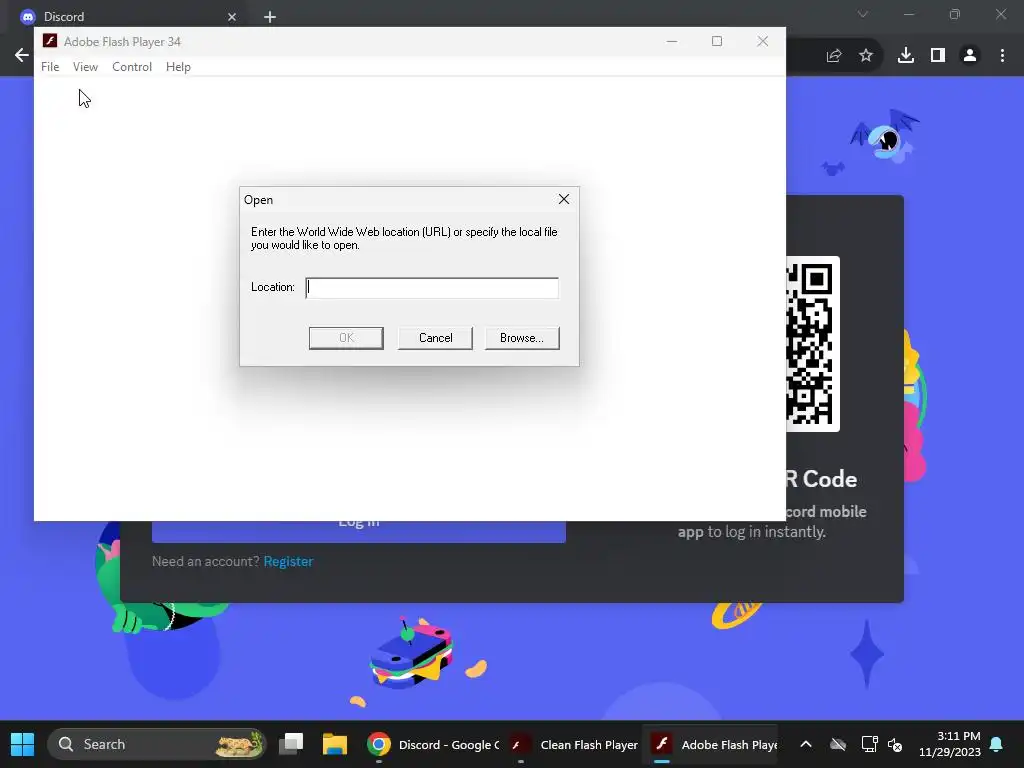This screenshot has width=1024, height=768.
Task: Click the network tray icon
Action: 869,744
